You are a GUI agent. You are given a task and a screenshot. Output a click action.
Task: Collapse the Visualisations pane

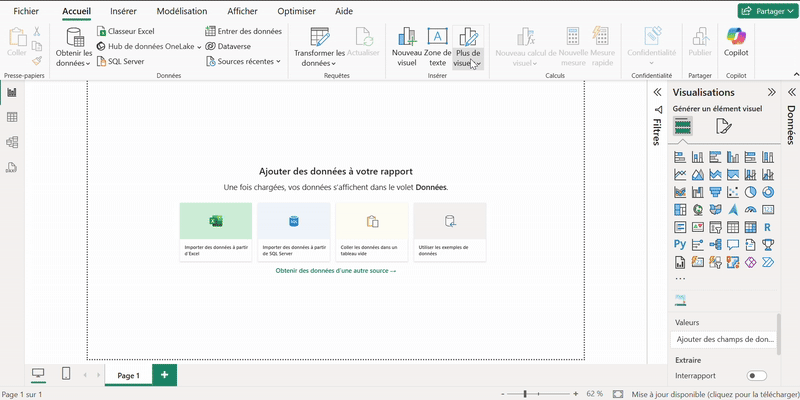point(771,92)
